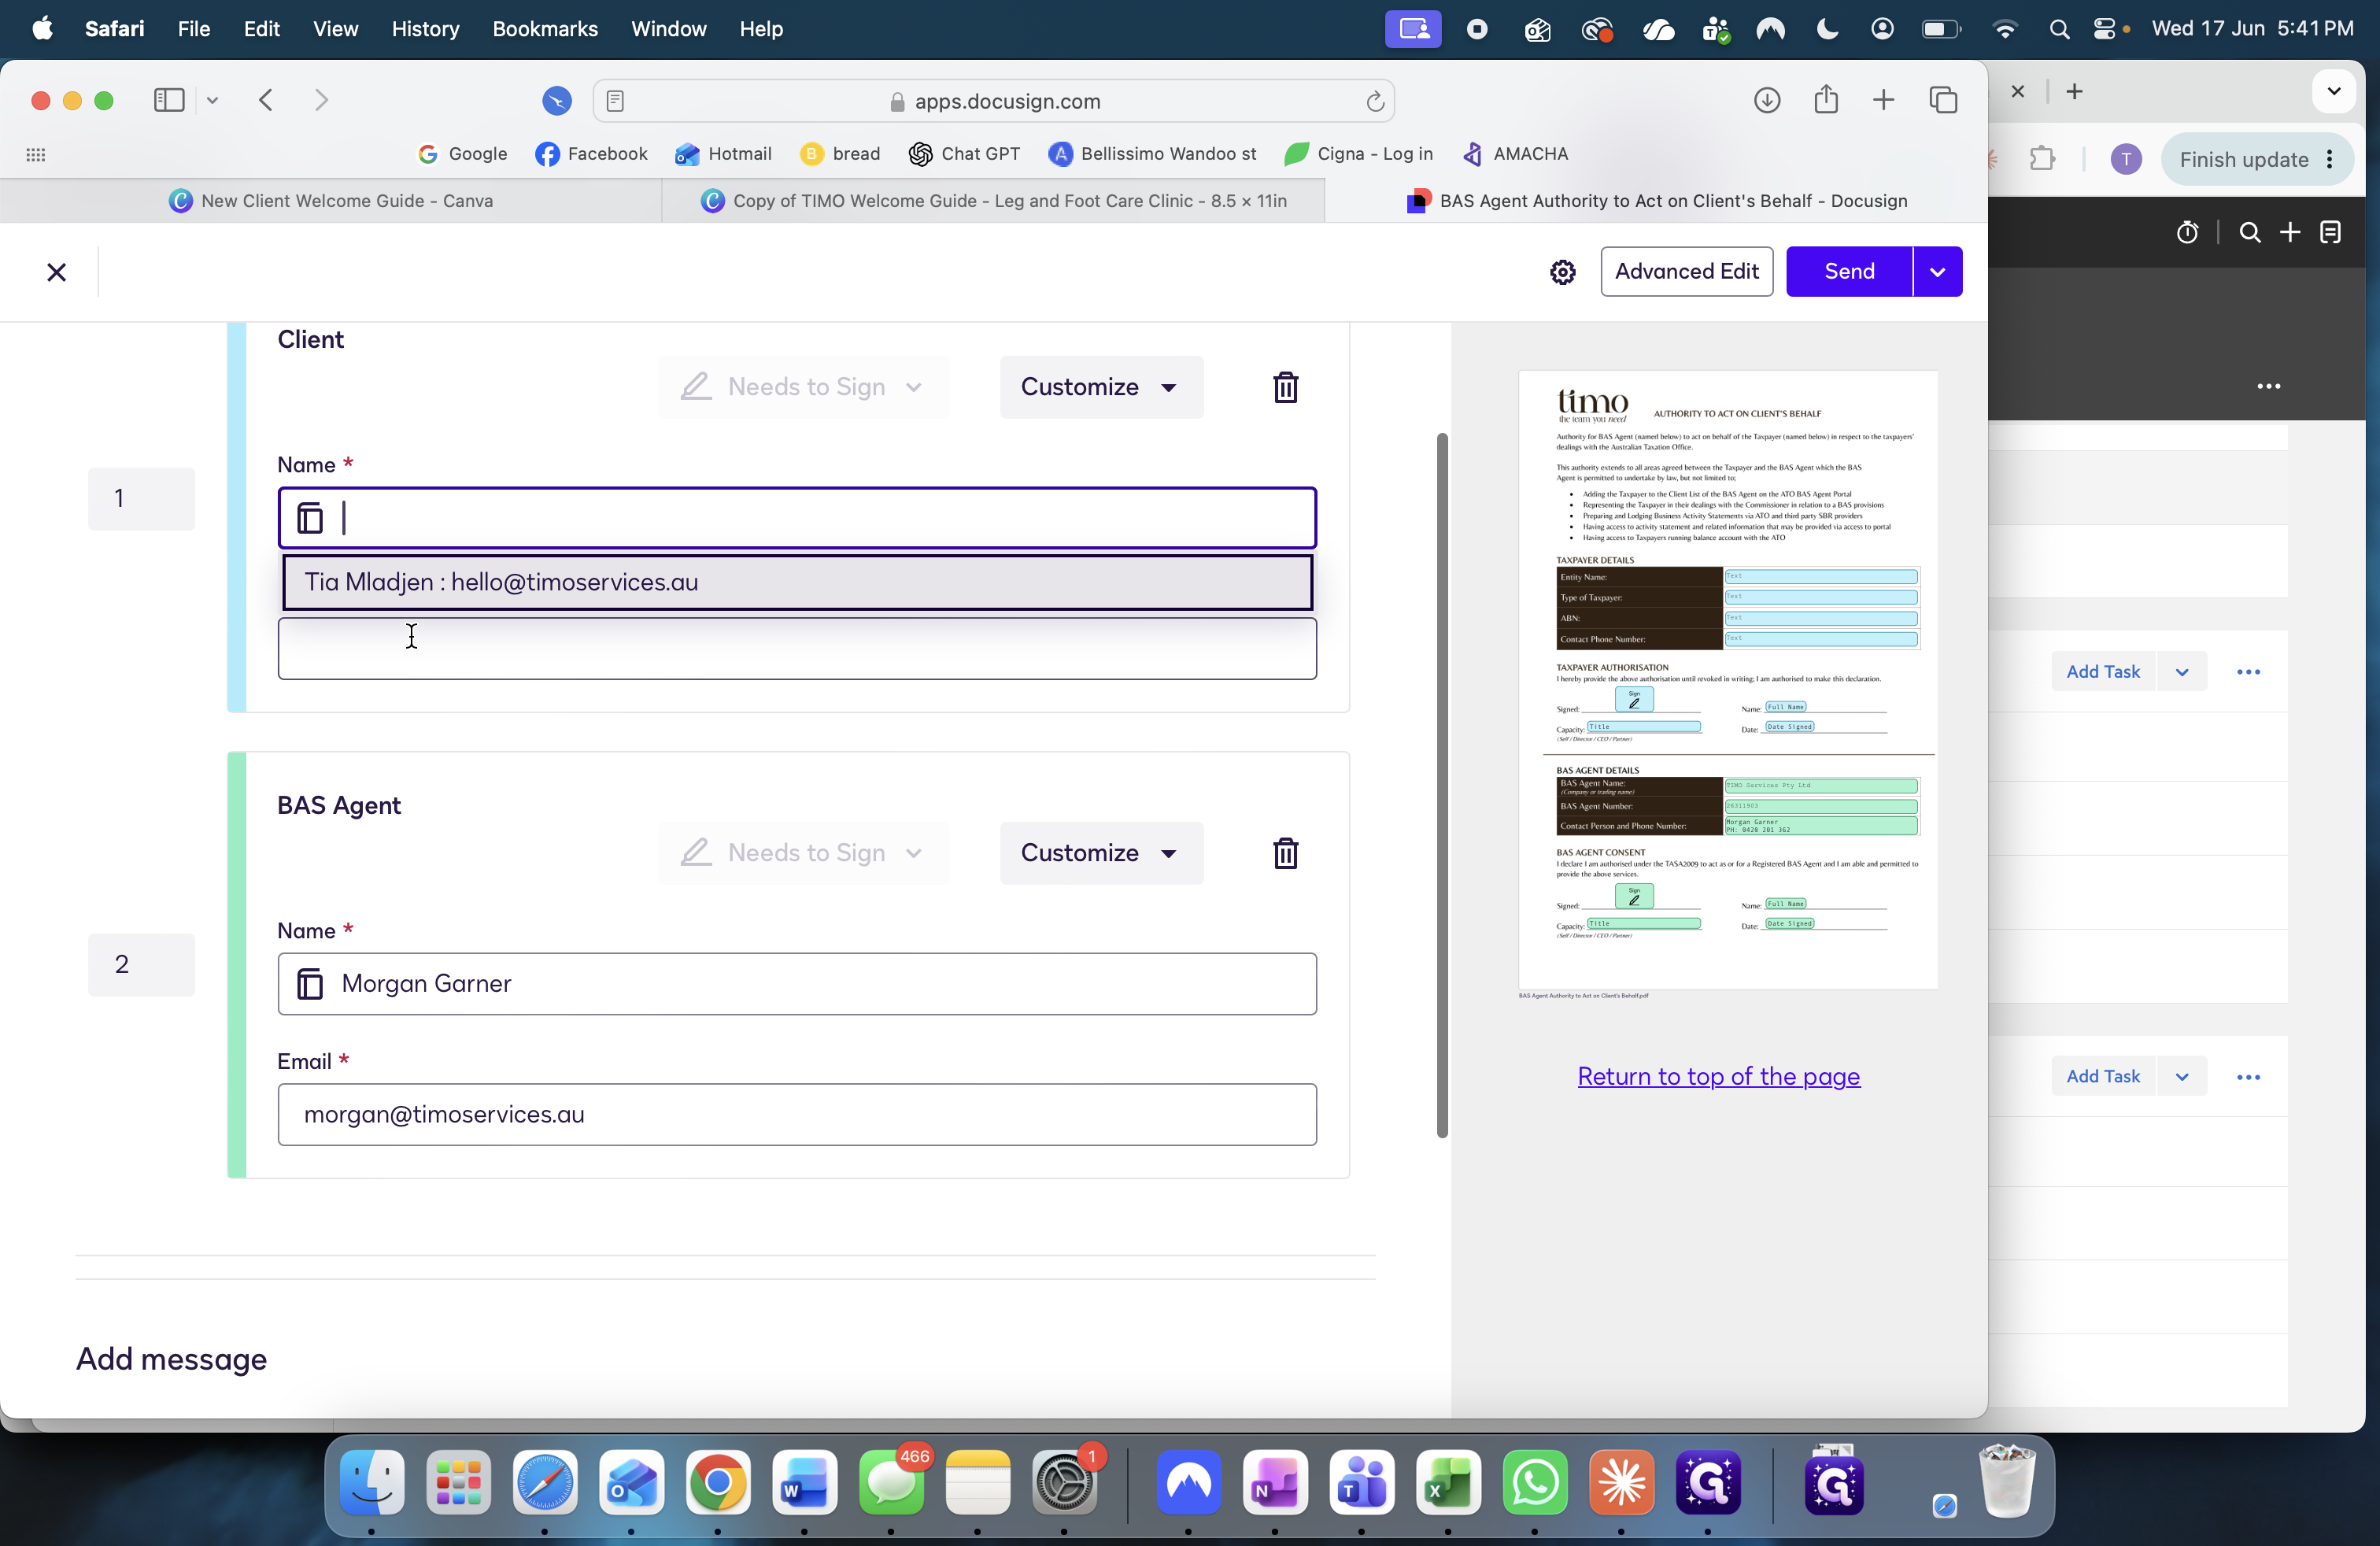Click the Advanced Edit button
This screenshot has width=2380, height=1546.
click(1686, 271)
